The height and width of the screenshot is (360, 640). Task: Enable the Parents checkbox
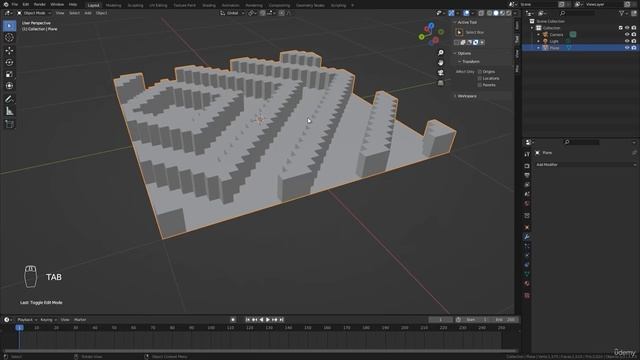pos(480,85)
